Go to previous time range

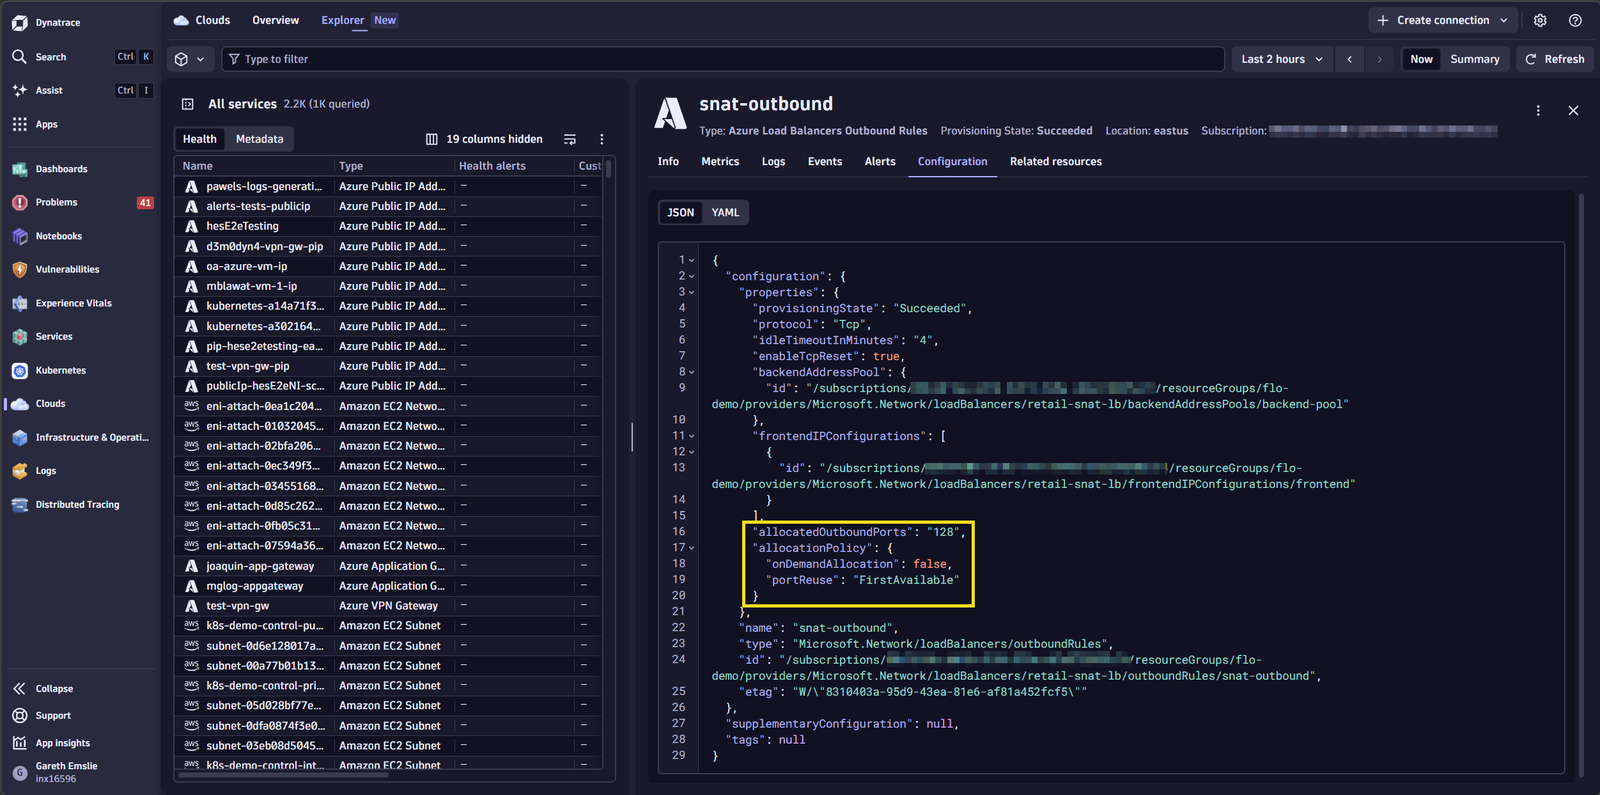click(1350, 59)
